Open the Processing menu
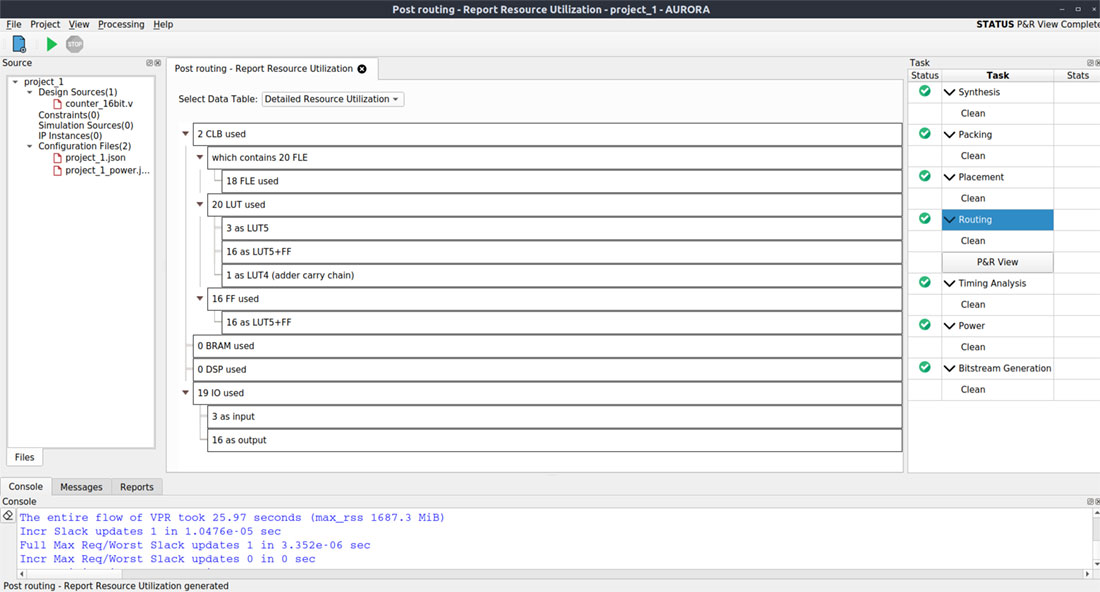 tap(121, 25)
